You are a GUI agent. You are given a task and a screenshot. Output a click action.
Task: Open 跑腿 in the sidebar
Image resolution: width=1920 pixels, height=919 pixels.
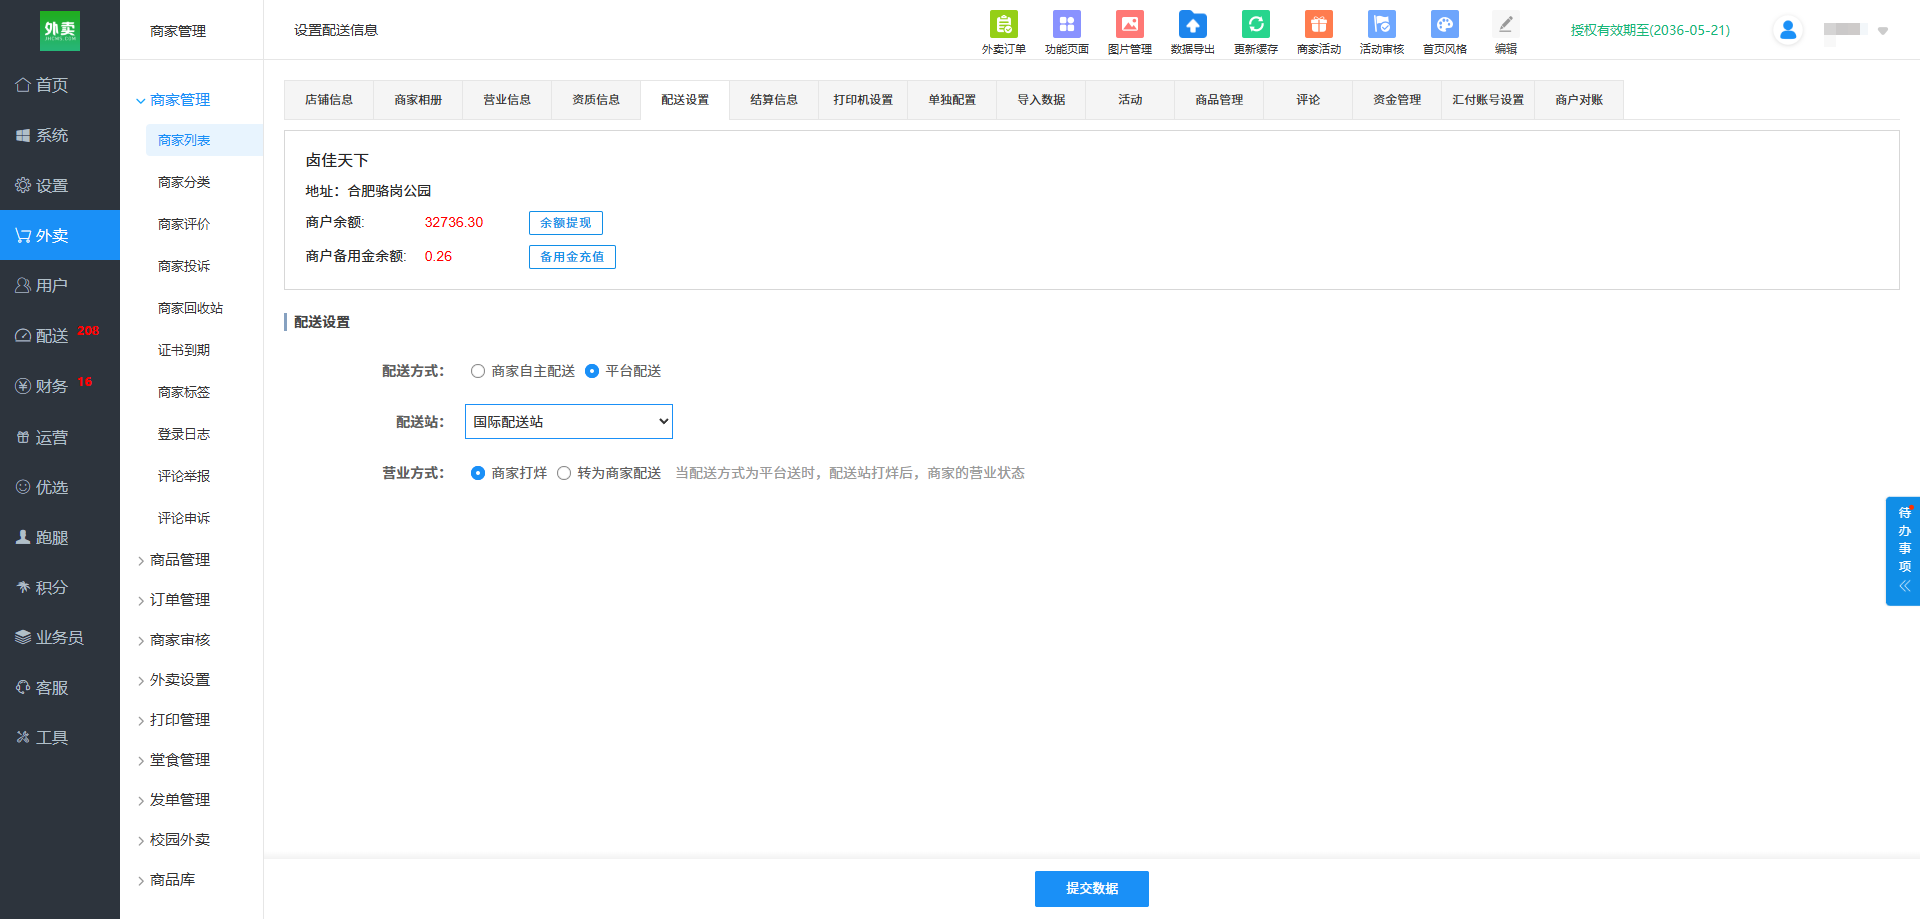click(x=60, y=537)
